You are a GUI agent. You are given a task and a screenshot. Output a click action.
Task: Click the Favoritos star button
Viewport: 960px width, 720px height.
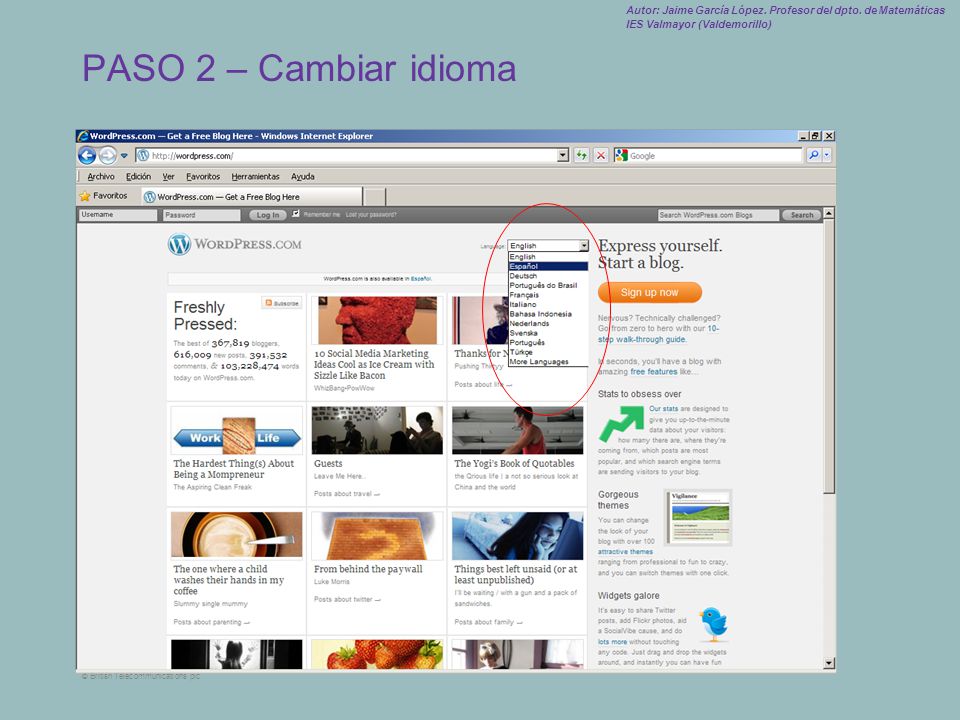pos(103,196)
